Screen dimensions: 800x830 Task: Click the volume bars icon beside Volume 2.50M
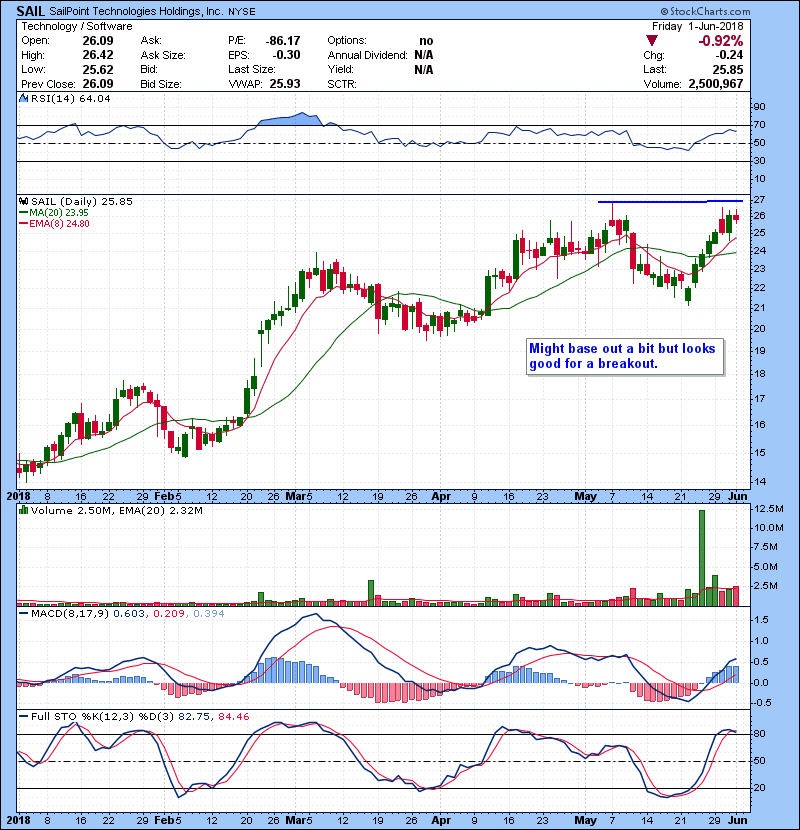24,510
